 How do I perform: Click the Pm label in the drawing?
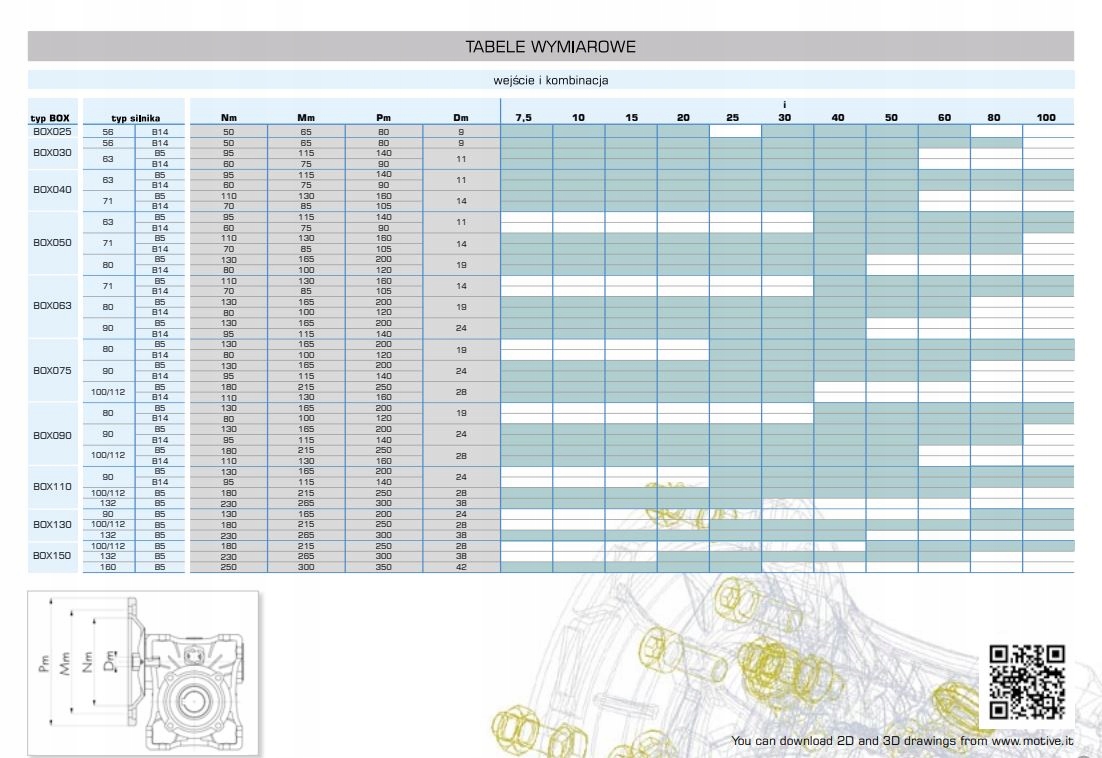tap(44, 664)
